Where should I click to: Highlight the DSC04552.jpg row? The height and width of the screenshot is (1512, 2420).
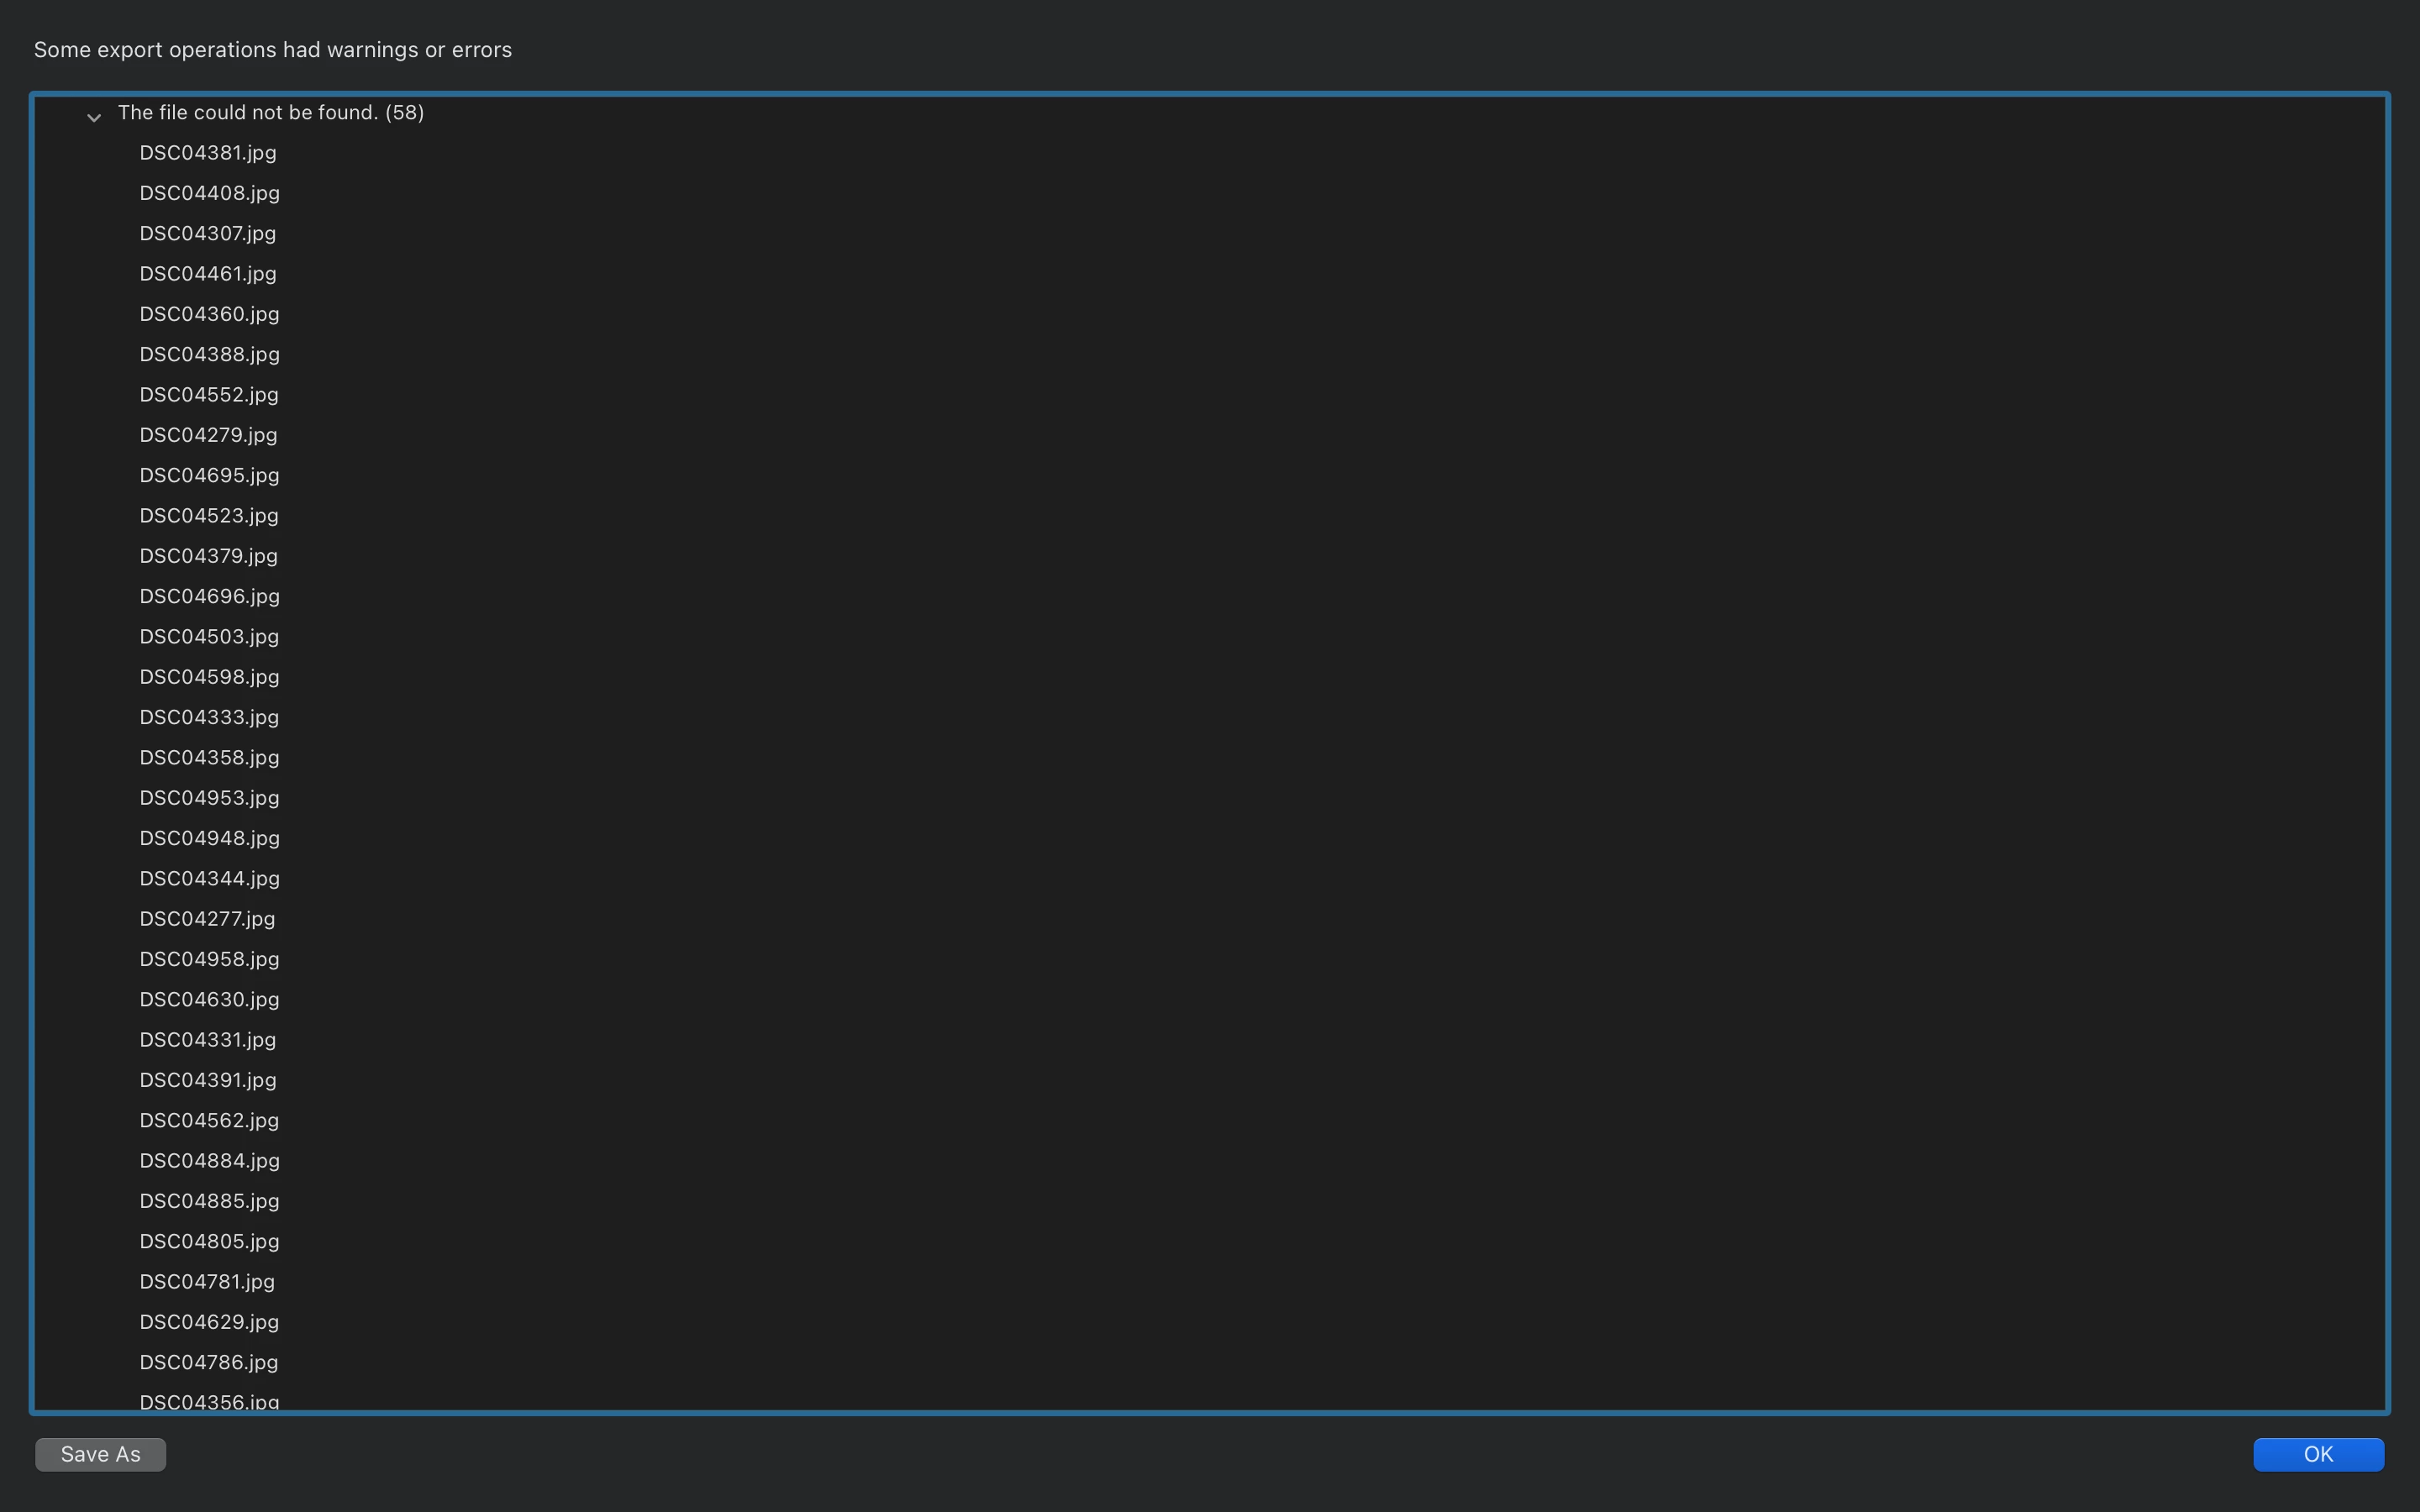coord(209,395)
